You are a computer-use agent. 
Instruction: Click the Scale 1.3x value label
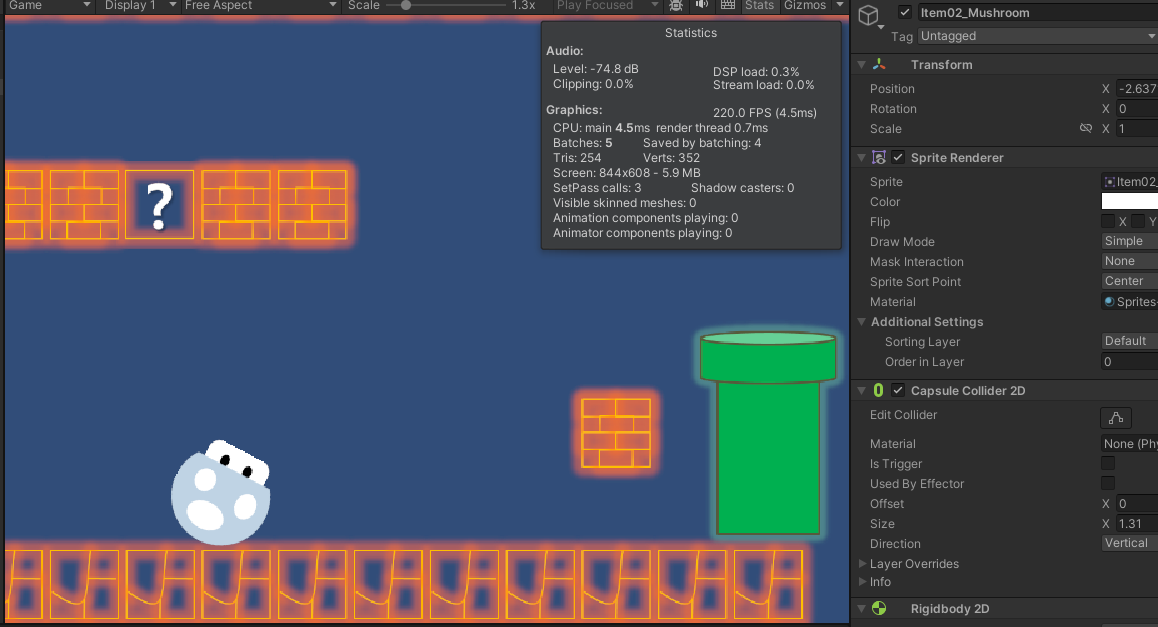[x=524, y=5]
